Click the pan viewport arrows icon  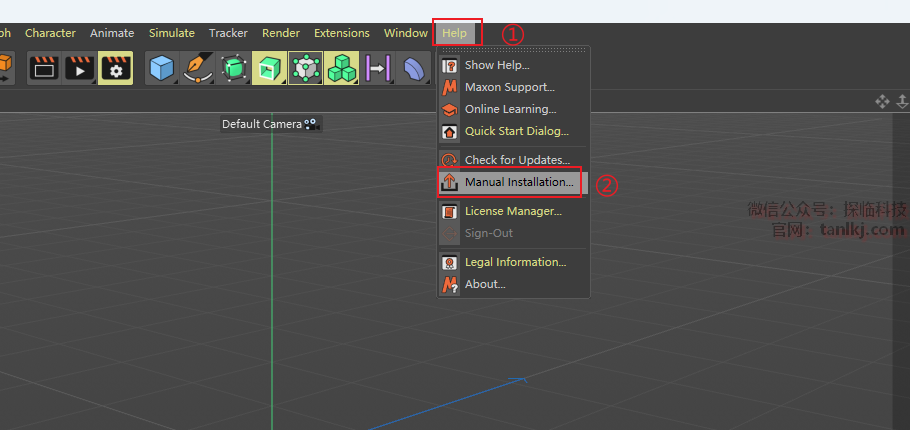click(882, 101)
